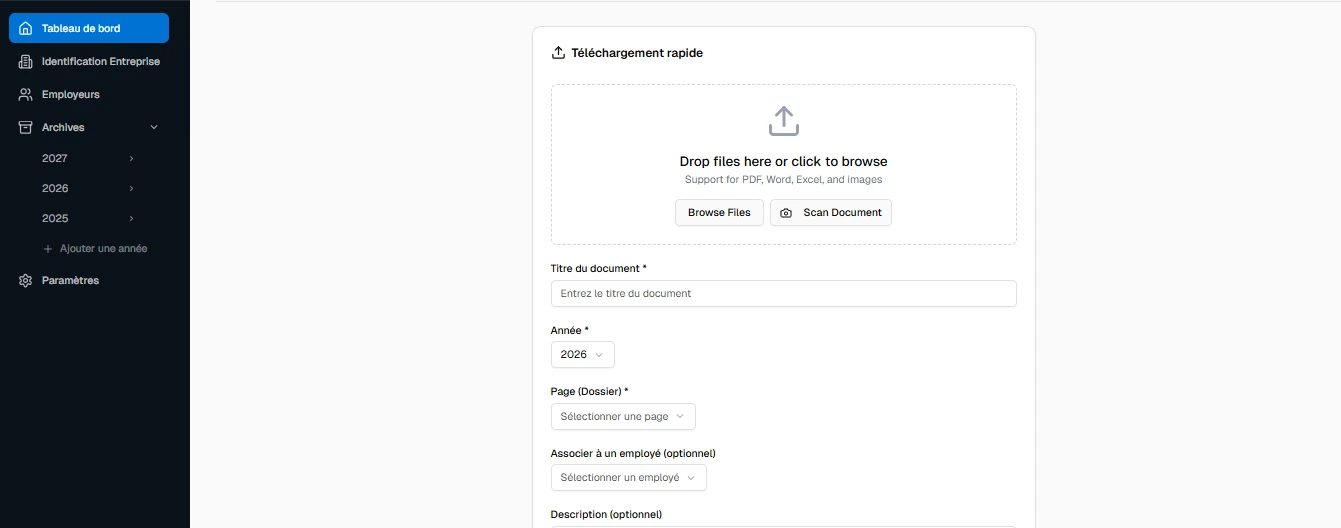Viewport: 1341px width, 528px height.
Task: Click the camera icon on Scan Document
Action: tap(786, 213)
